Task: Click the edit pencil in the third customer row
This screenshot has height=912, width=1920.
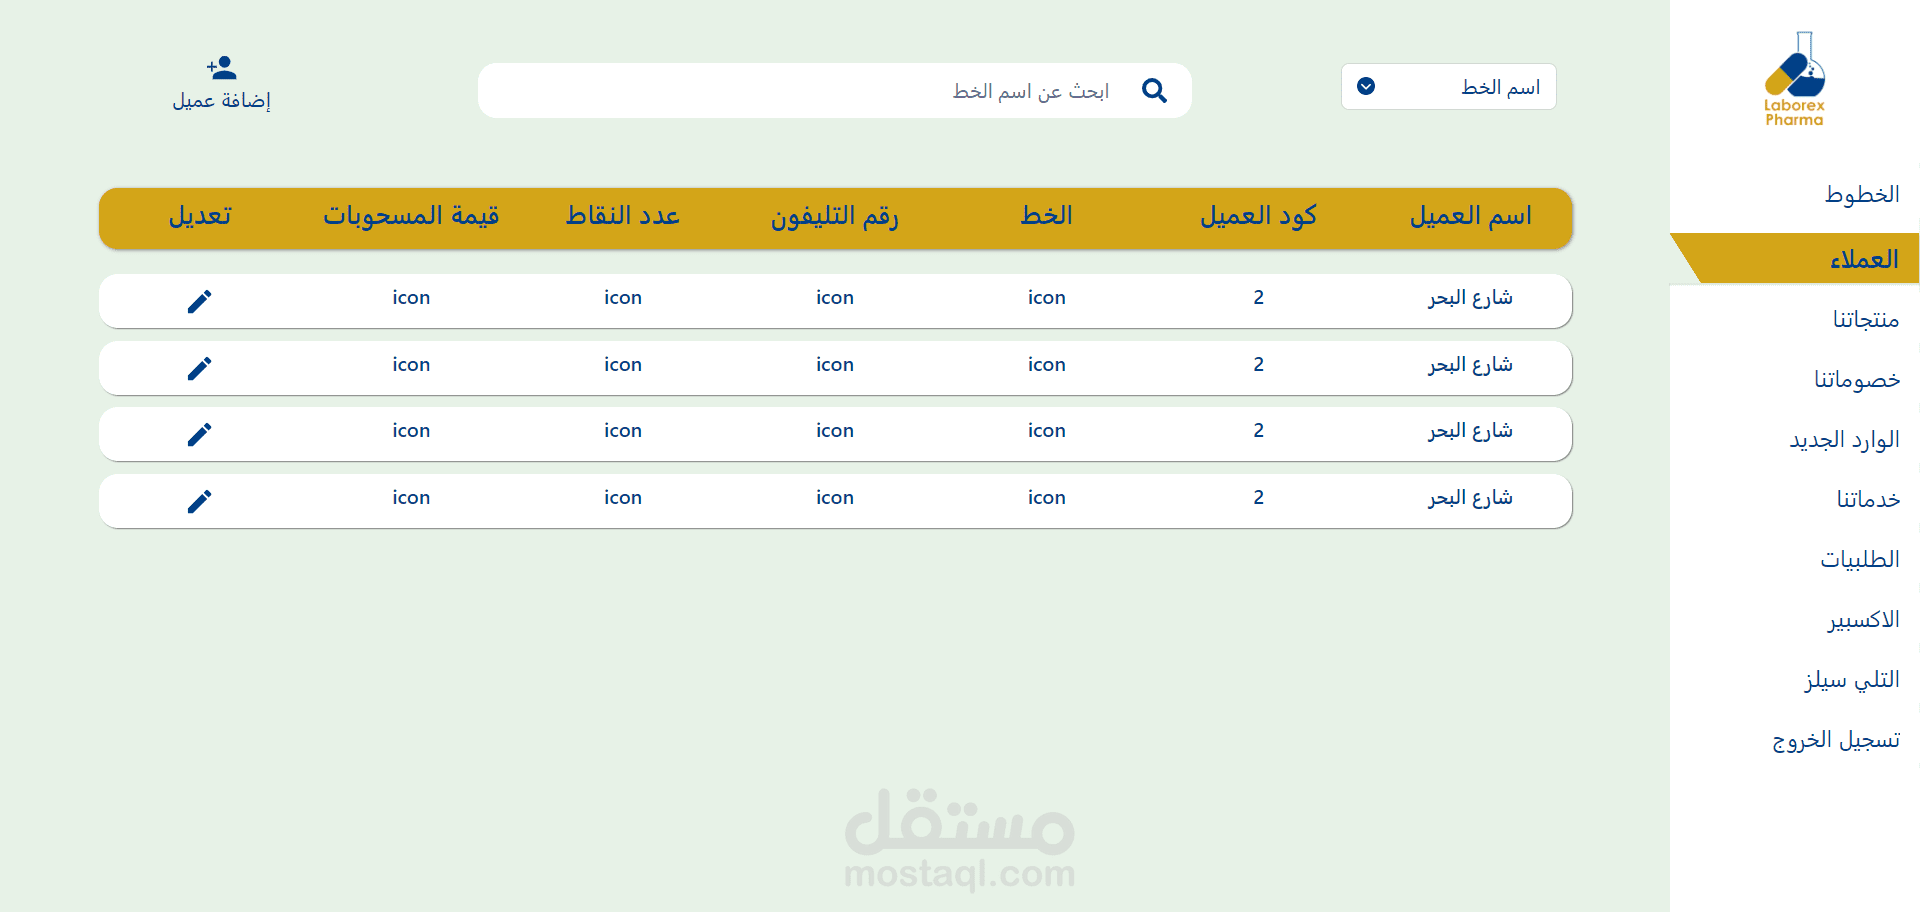Action: pyautogui.click(x=200, y=434)
